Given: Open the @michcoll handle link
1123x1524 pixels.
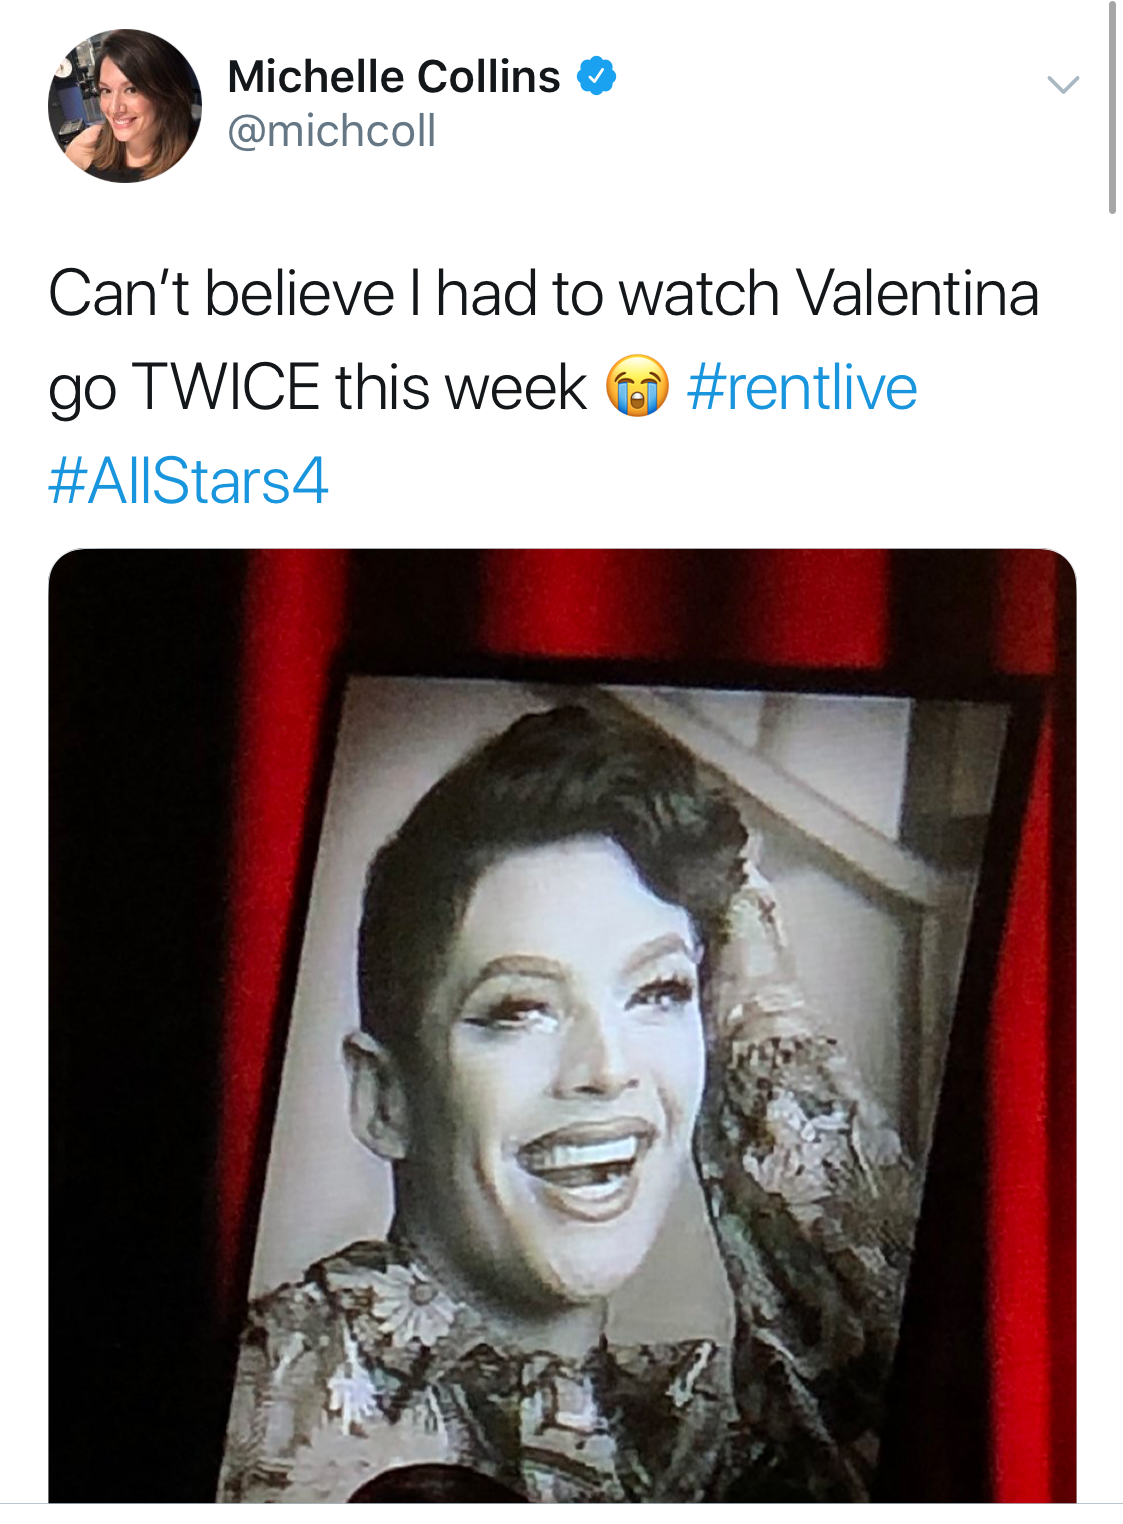Looking at the screenshot, I should click(x=331, y=131).
